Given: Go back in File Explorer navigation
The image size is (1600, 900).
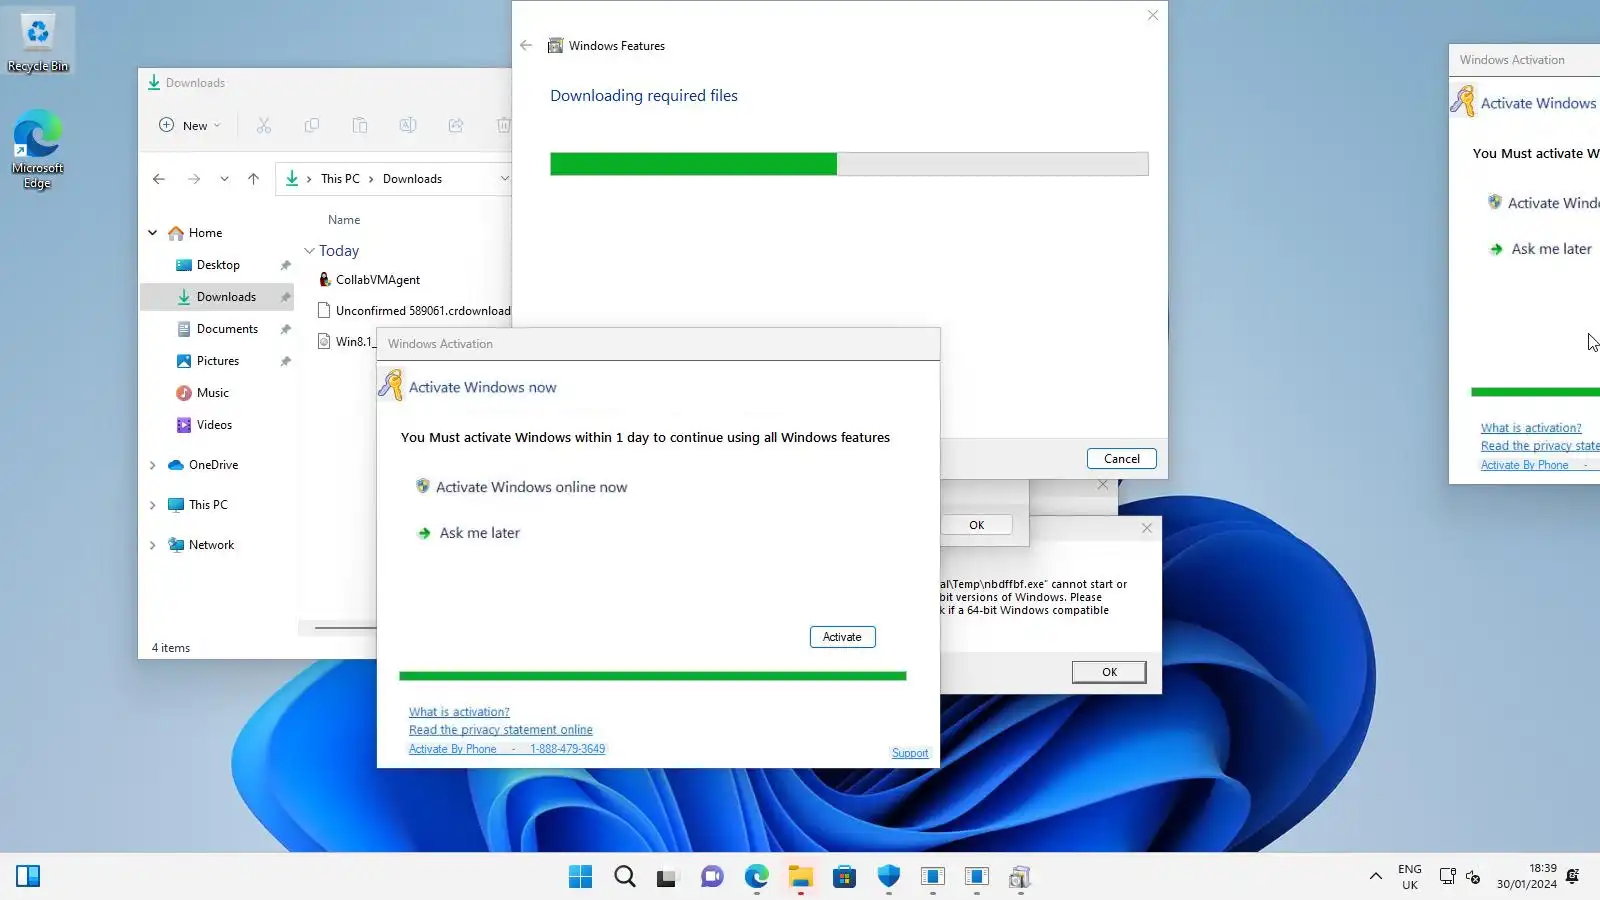Looking at the screenshot, I should (159, 179).
